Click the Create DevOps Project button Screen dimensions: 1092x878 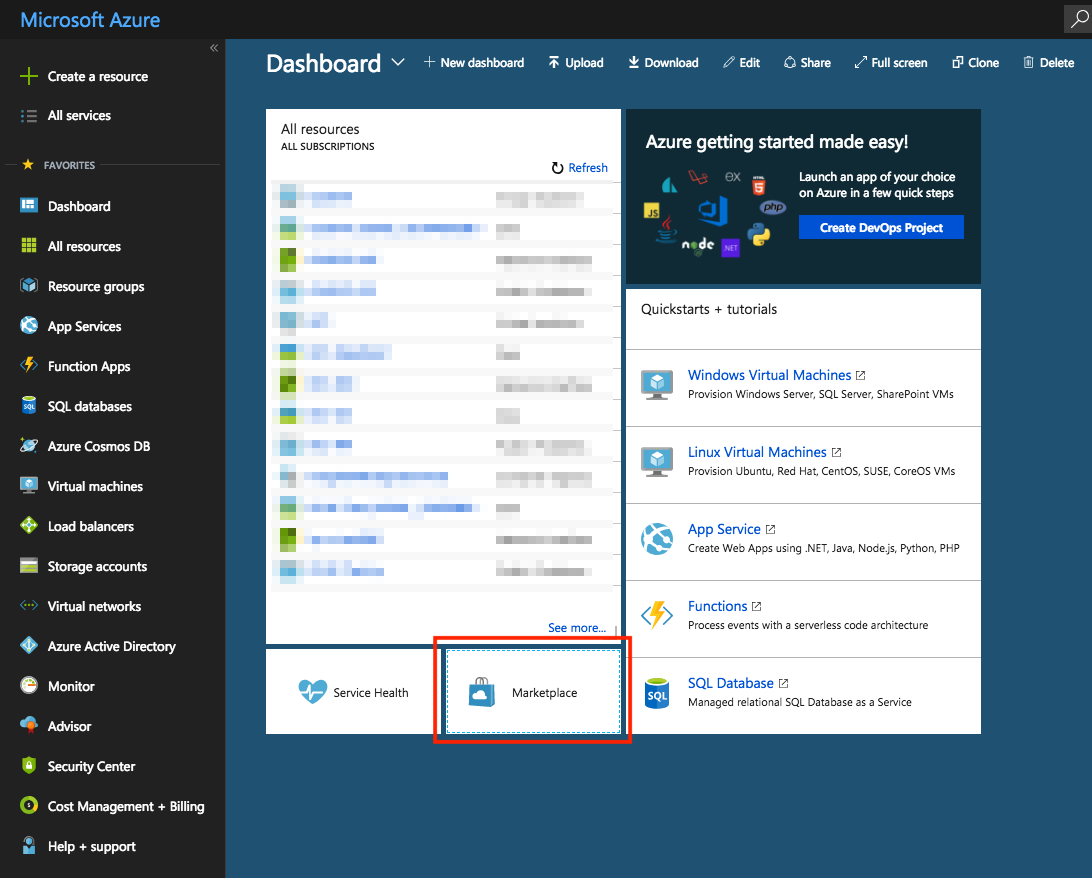click(881, 228)
